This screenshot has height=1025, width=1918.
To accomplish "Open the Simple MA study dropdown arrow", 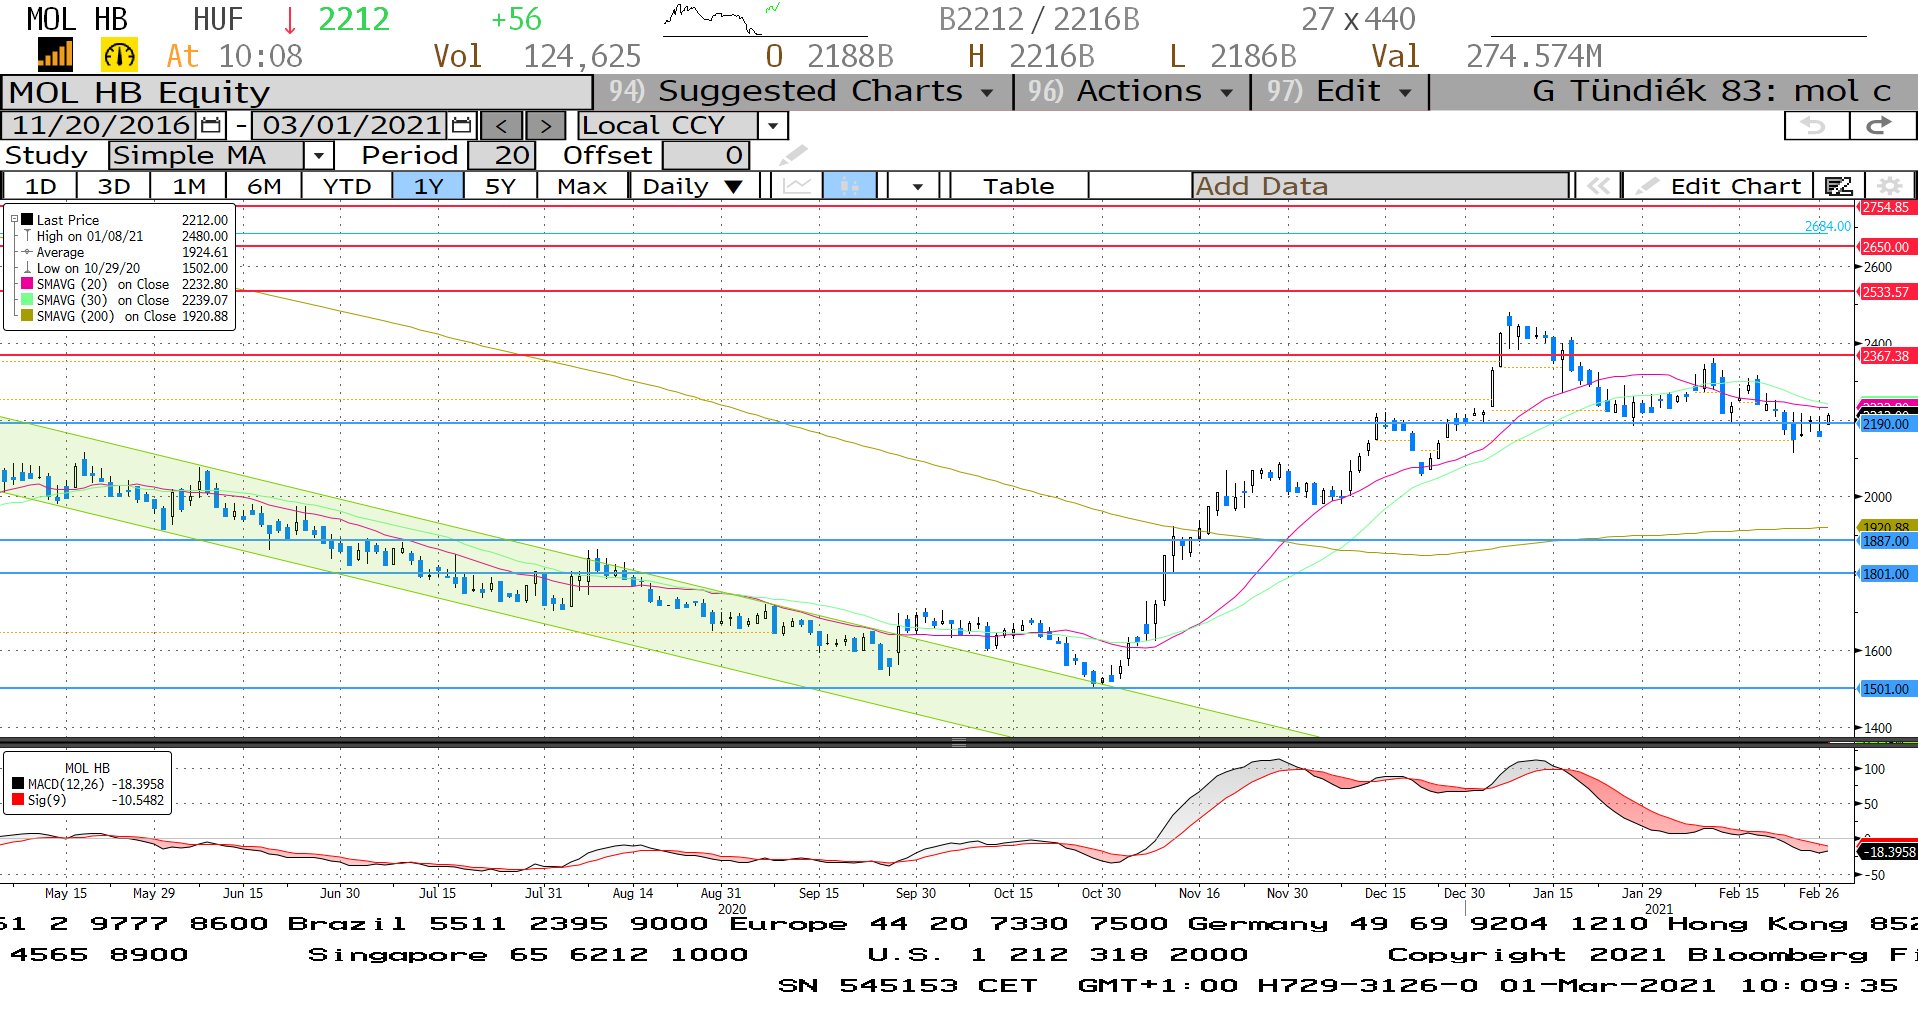I will (318, 156).
